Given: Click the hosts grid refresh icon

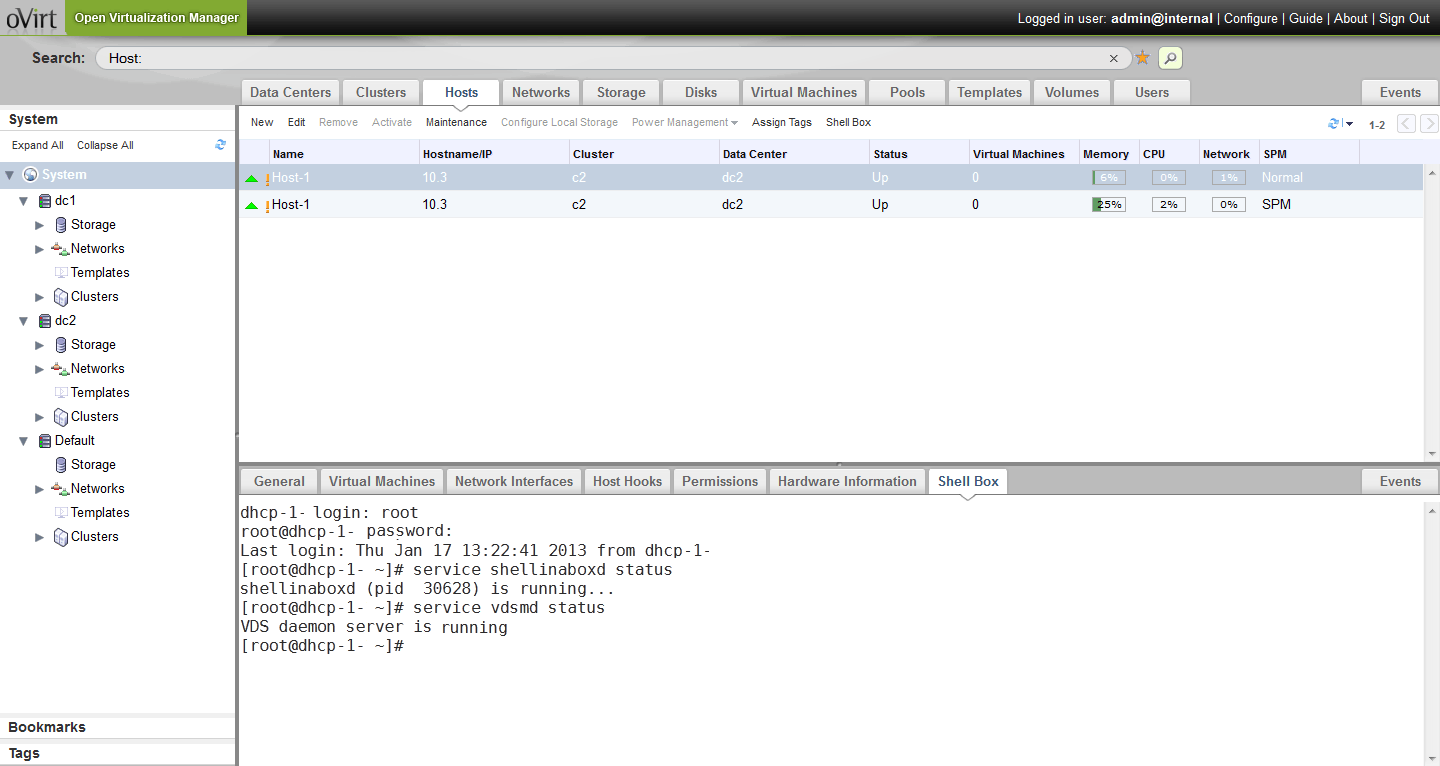Looking at the screenshot, I should coord(1333,124).
